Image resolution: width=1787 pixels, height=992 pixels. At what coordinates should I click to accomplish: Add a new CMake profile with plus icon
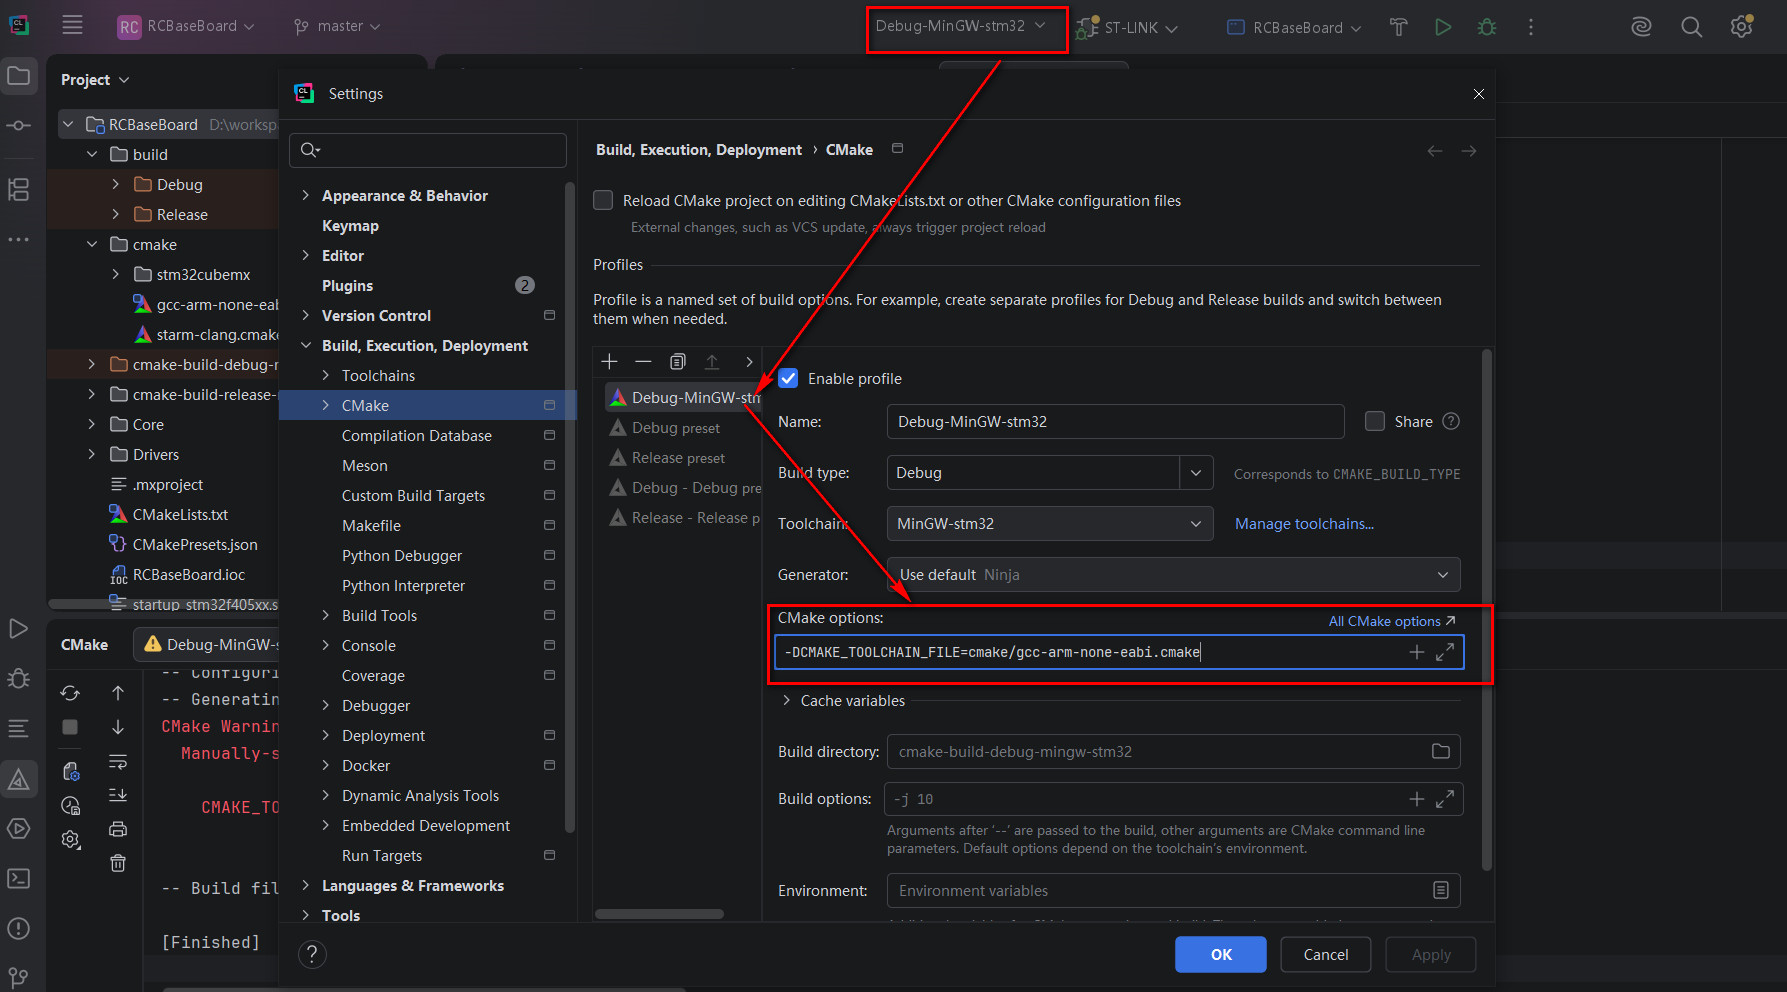[610, 362]
